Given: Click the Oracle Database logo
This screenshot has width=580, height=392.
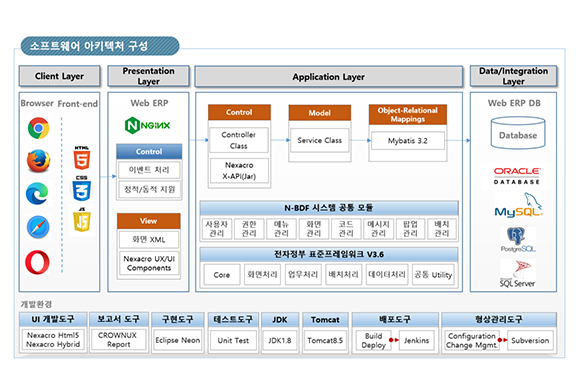Looking at the screenshot, I should 517,176.
